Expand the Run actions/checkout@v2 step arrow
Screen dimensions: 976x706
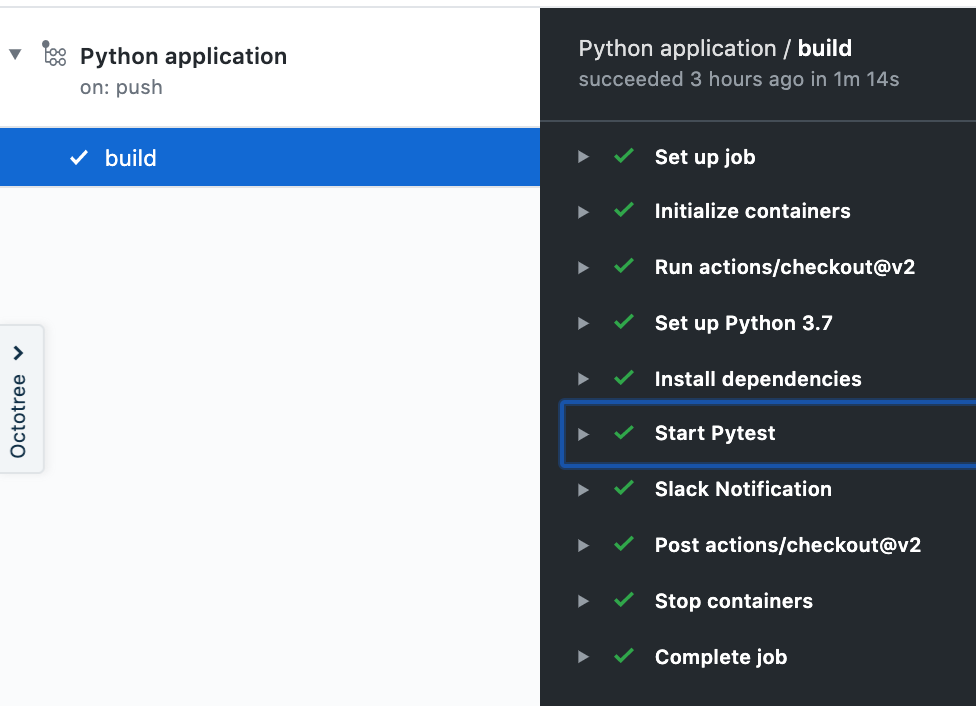click(584, 267)
